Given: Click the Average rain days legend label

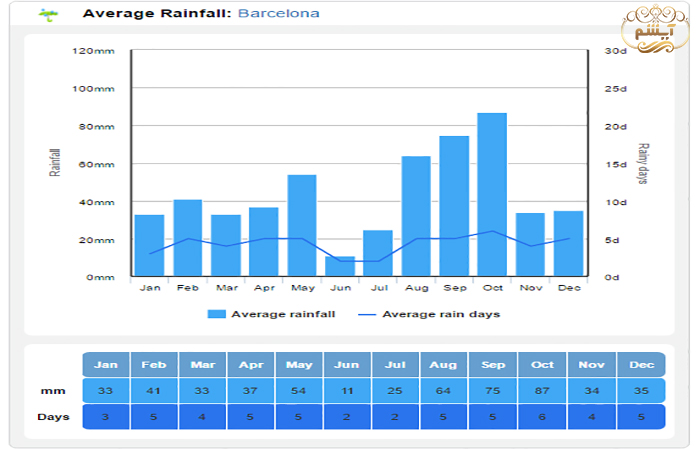Looking at the screenshot, I should 441,314.
